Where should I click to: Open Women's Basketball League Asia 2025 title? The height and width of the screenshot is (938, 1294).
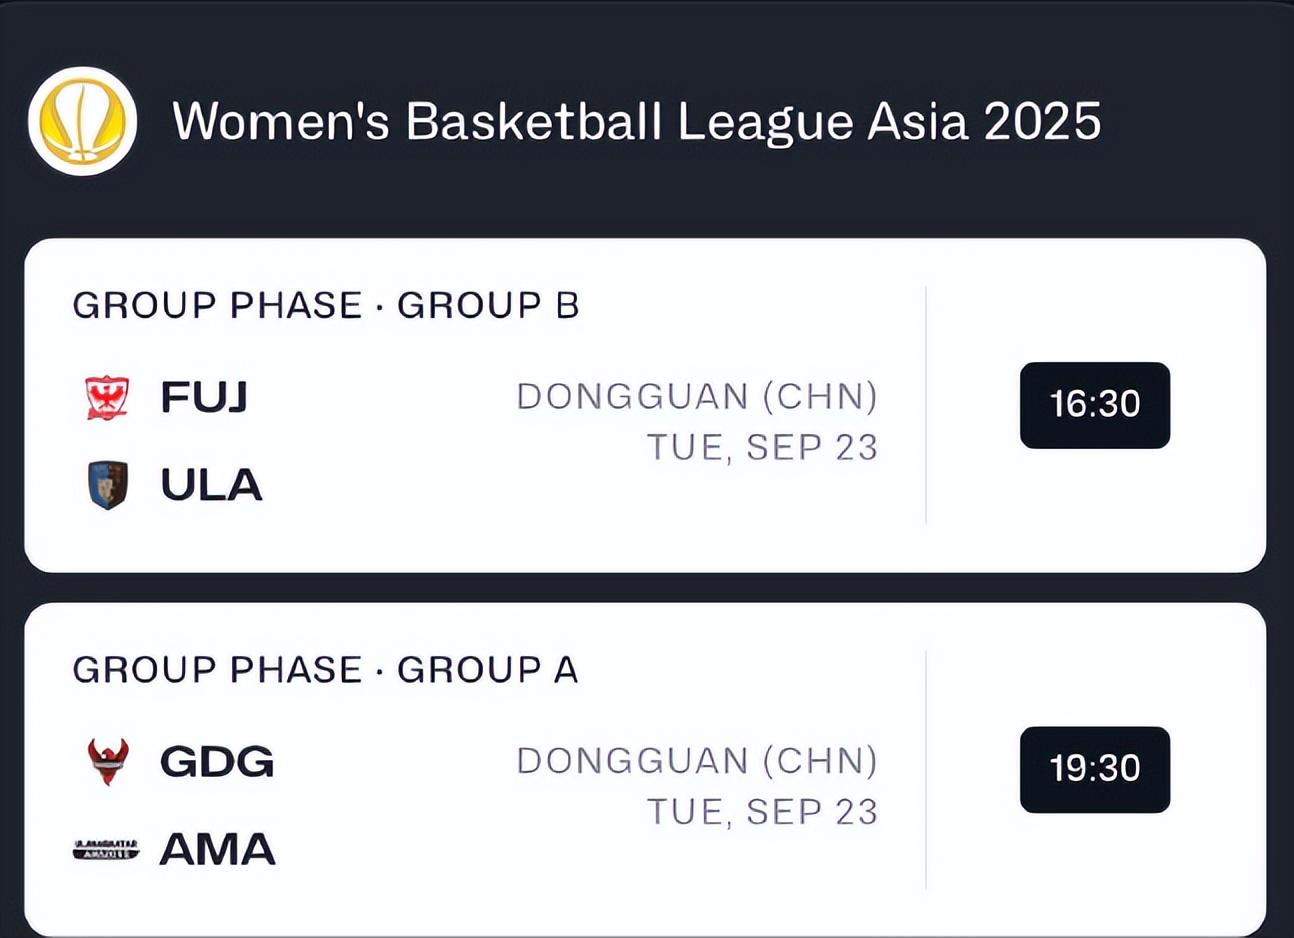tap(636, 121)
